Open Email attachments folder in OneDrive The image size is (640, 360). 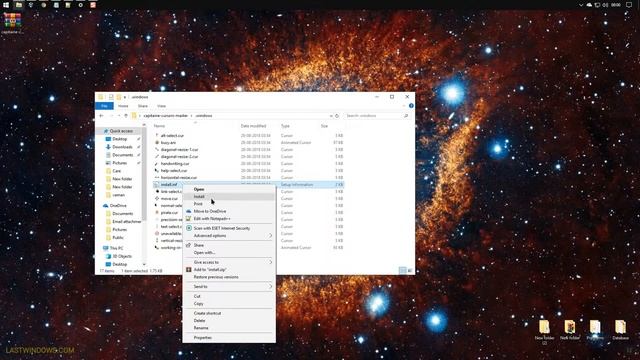click(x=126, y=222)
